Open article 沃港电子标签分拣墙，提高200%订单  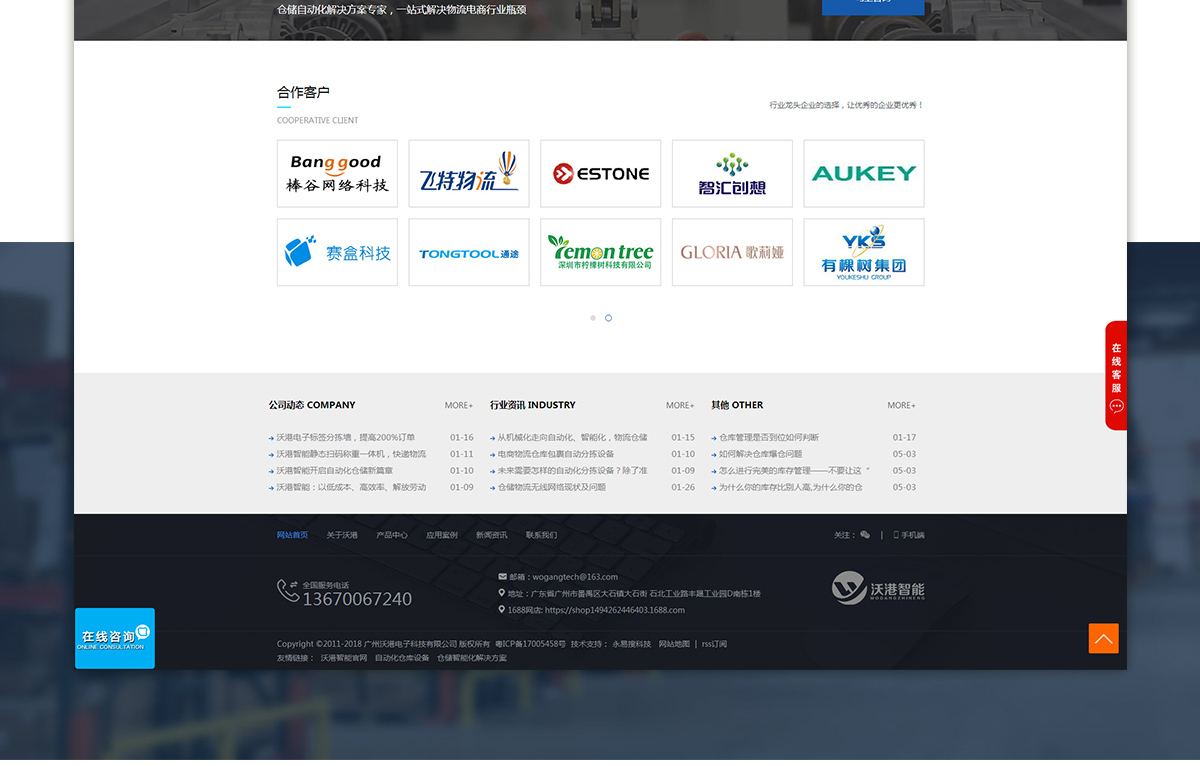pyautogui.click(x=346, y=437)
